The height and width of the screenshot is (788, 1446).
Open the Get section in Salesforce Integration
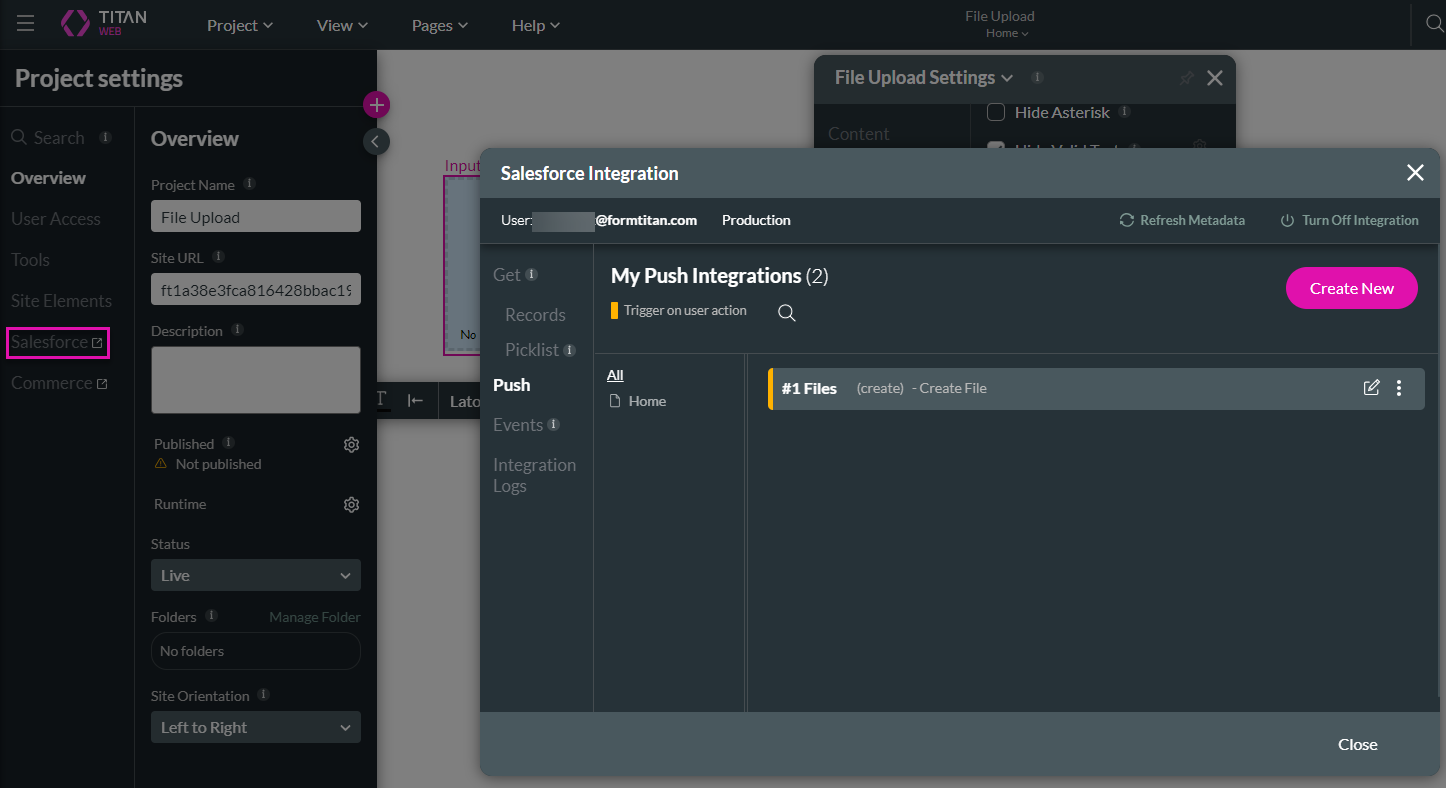[x=507, y=275]
